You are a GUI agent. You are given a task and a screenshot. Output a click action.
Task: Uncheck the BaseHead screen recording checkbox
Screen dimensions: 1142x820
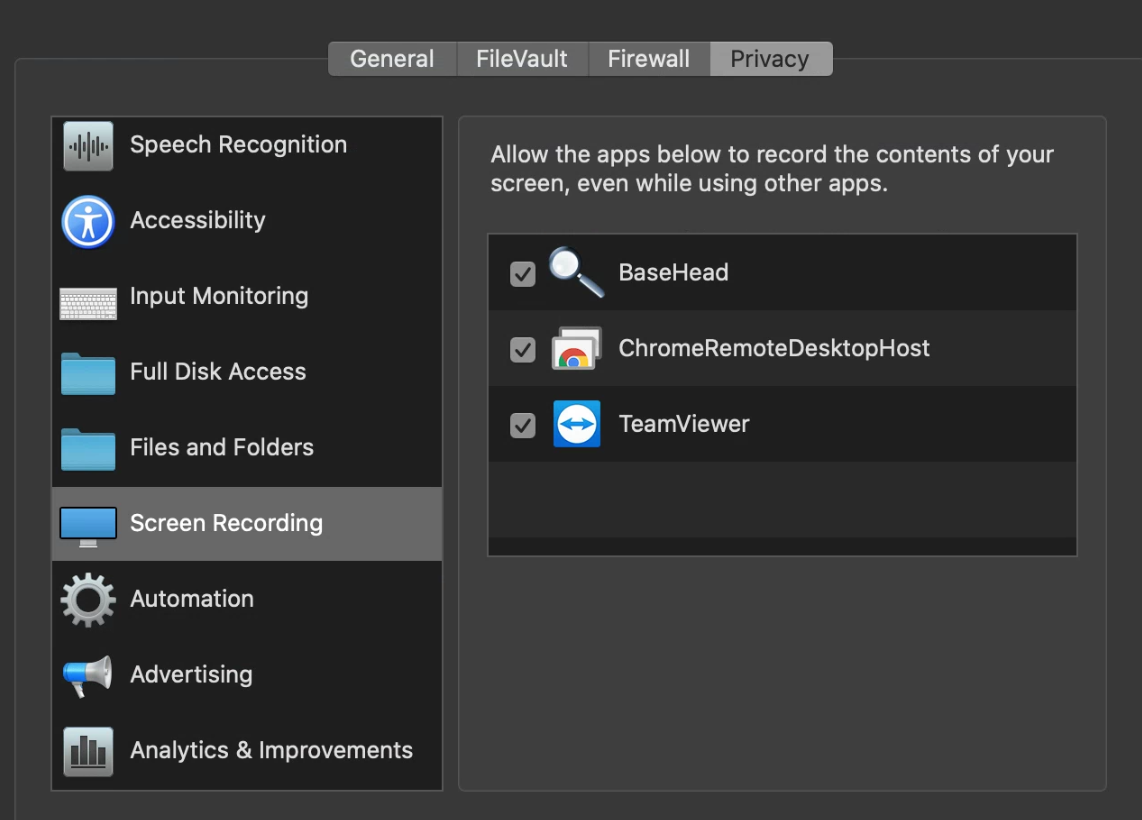[x=522, y=274]
